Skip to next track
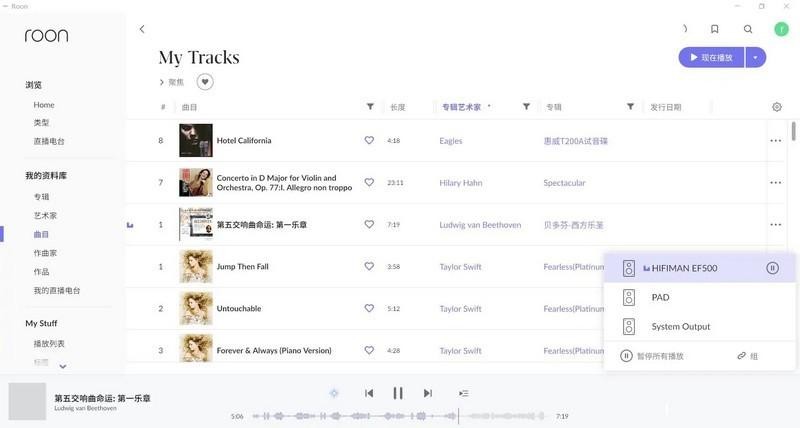 [428, 393]
